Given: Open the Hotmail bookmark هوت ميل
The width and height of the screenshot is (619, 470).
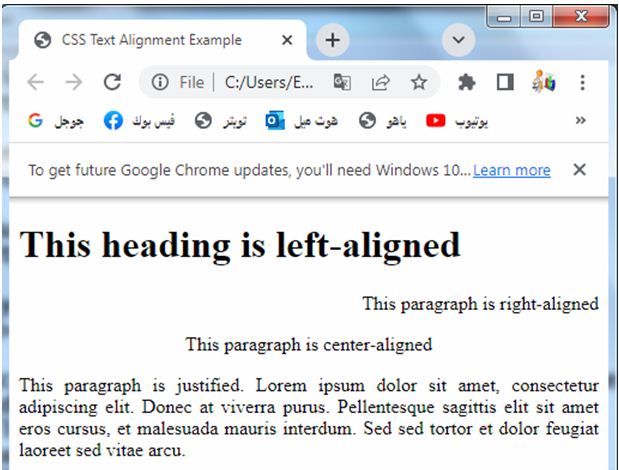Looking at the screenshot, I should click(302, 121).
